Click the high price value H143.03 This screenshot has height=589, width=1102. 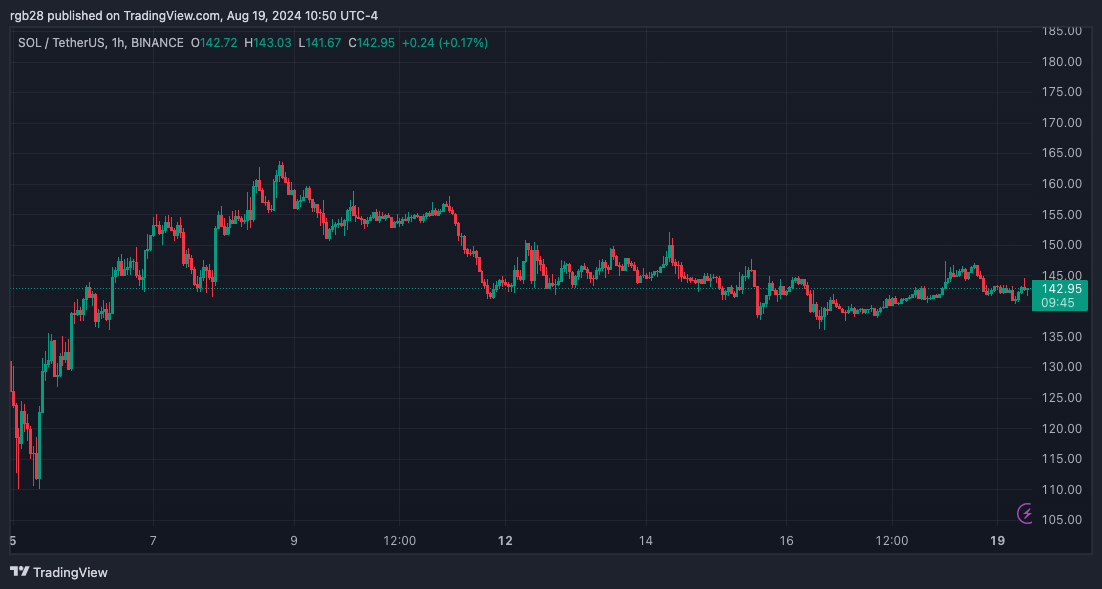click(x=269, y=43)
